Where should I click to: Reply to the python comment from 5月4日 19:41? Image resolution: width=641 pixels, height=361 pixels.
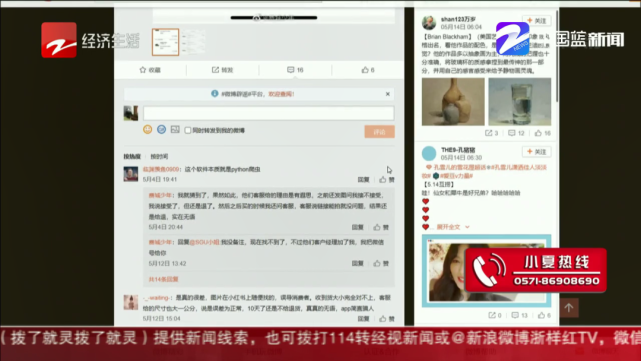363,180
